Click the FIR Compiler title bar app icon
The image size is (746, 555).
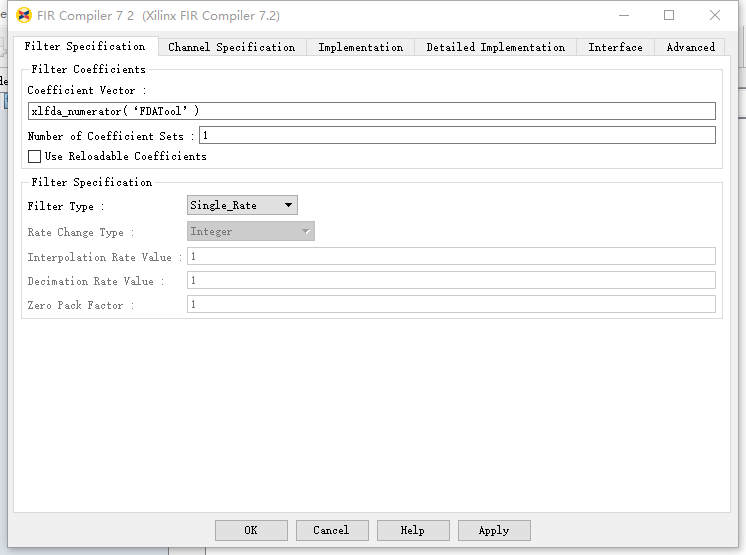click(23, 16)
